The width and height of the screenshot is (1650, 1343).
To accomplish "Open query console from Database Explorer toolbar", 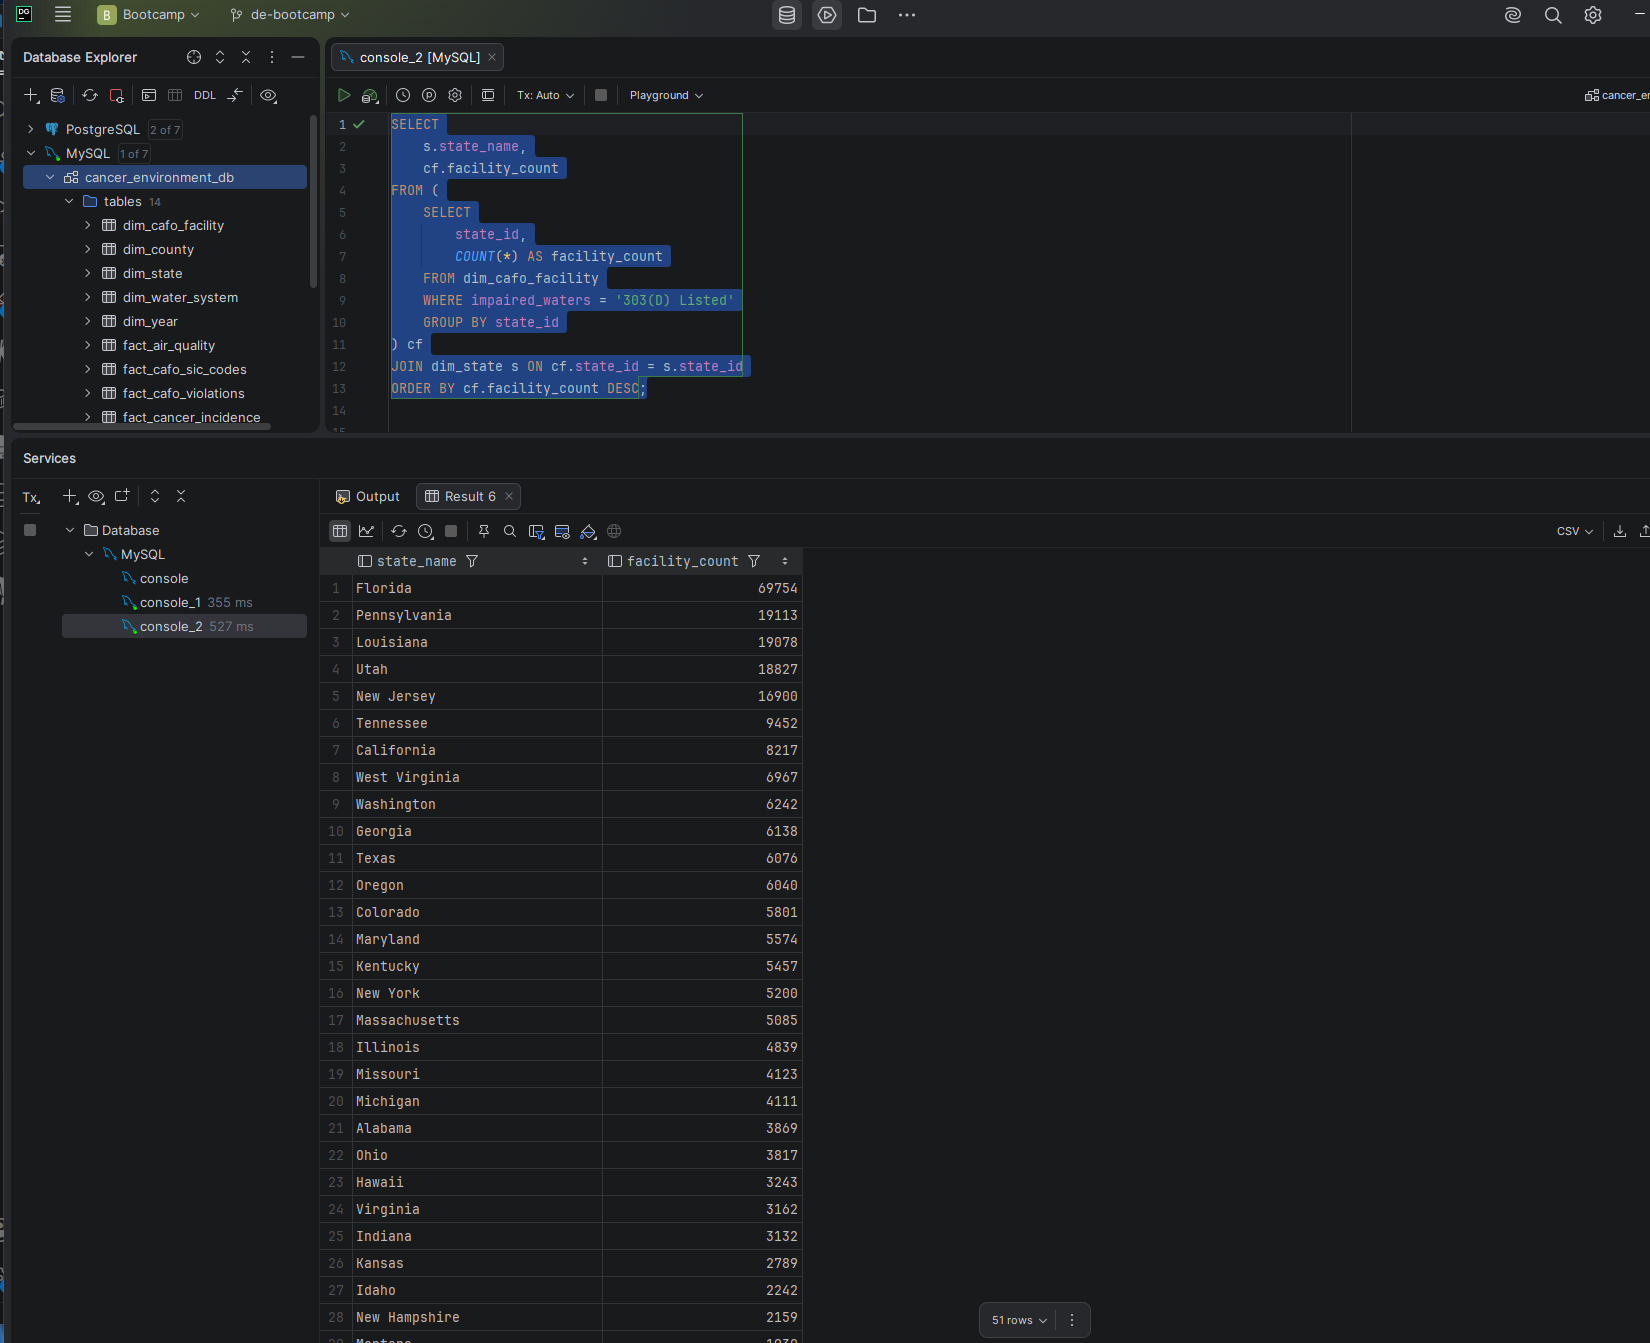I will pos(149,95).
